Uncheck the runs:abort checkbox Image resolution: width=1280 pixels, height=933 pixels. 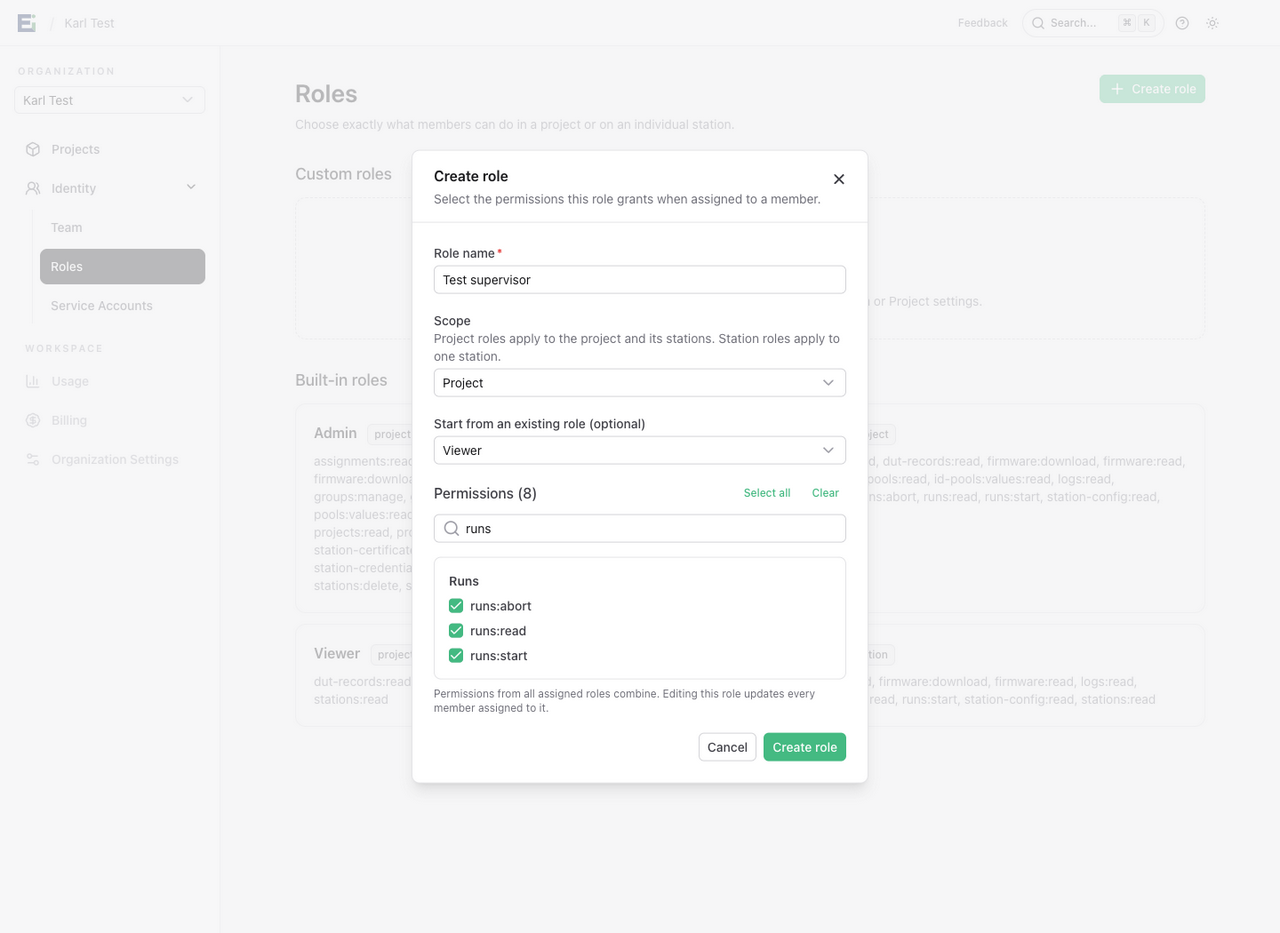click(x=456, y=606)
